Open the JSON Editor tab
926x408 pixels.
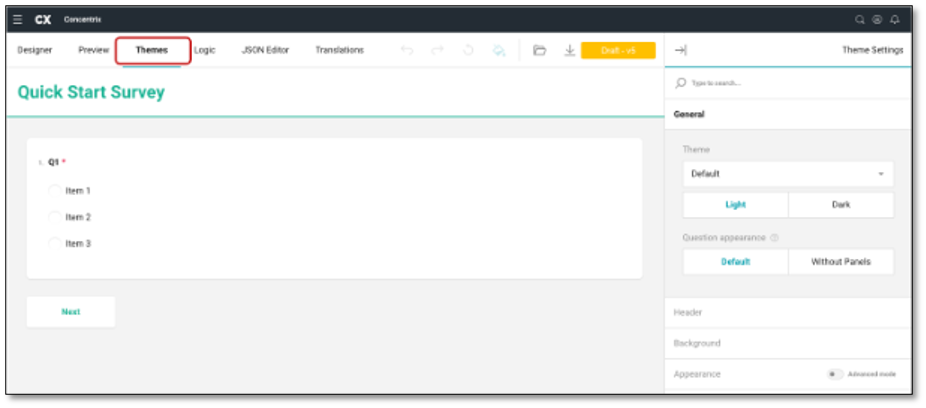[x=265, y=50]
